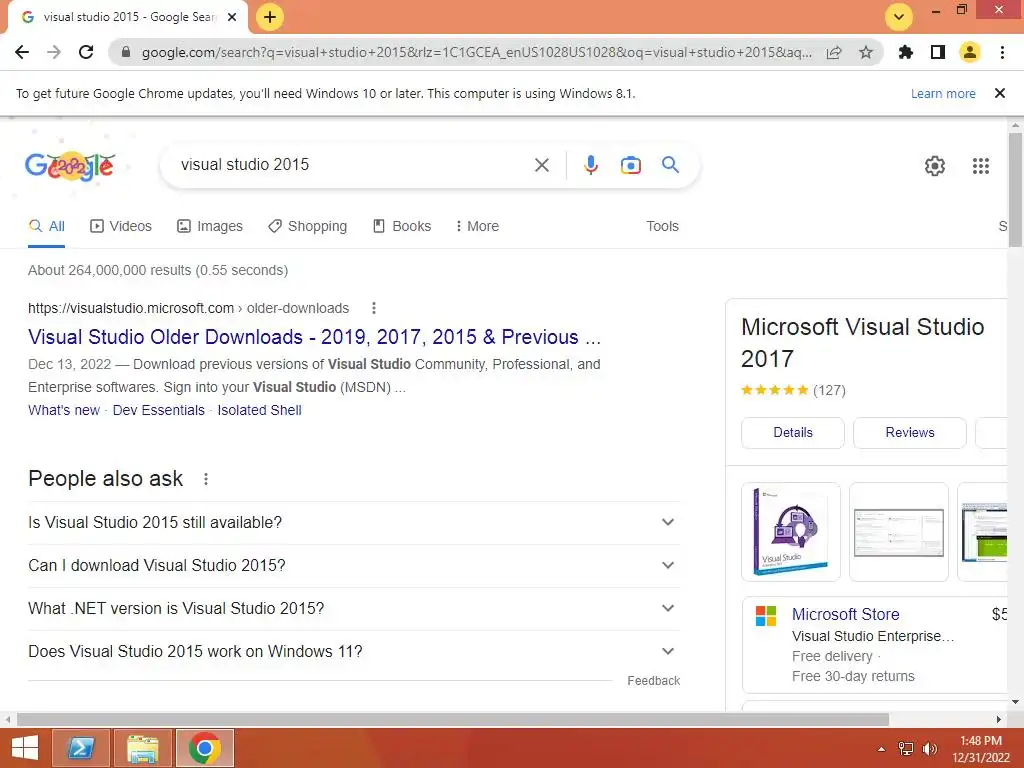Screen dimensions: 1024x768
Task: Click the address bar URL
Action: click(477, 52)
